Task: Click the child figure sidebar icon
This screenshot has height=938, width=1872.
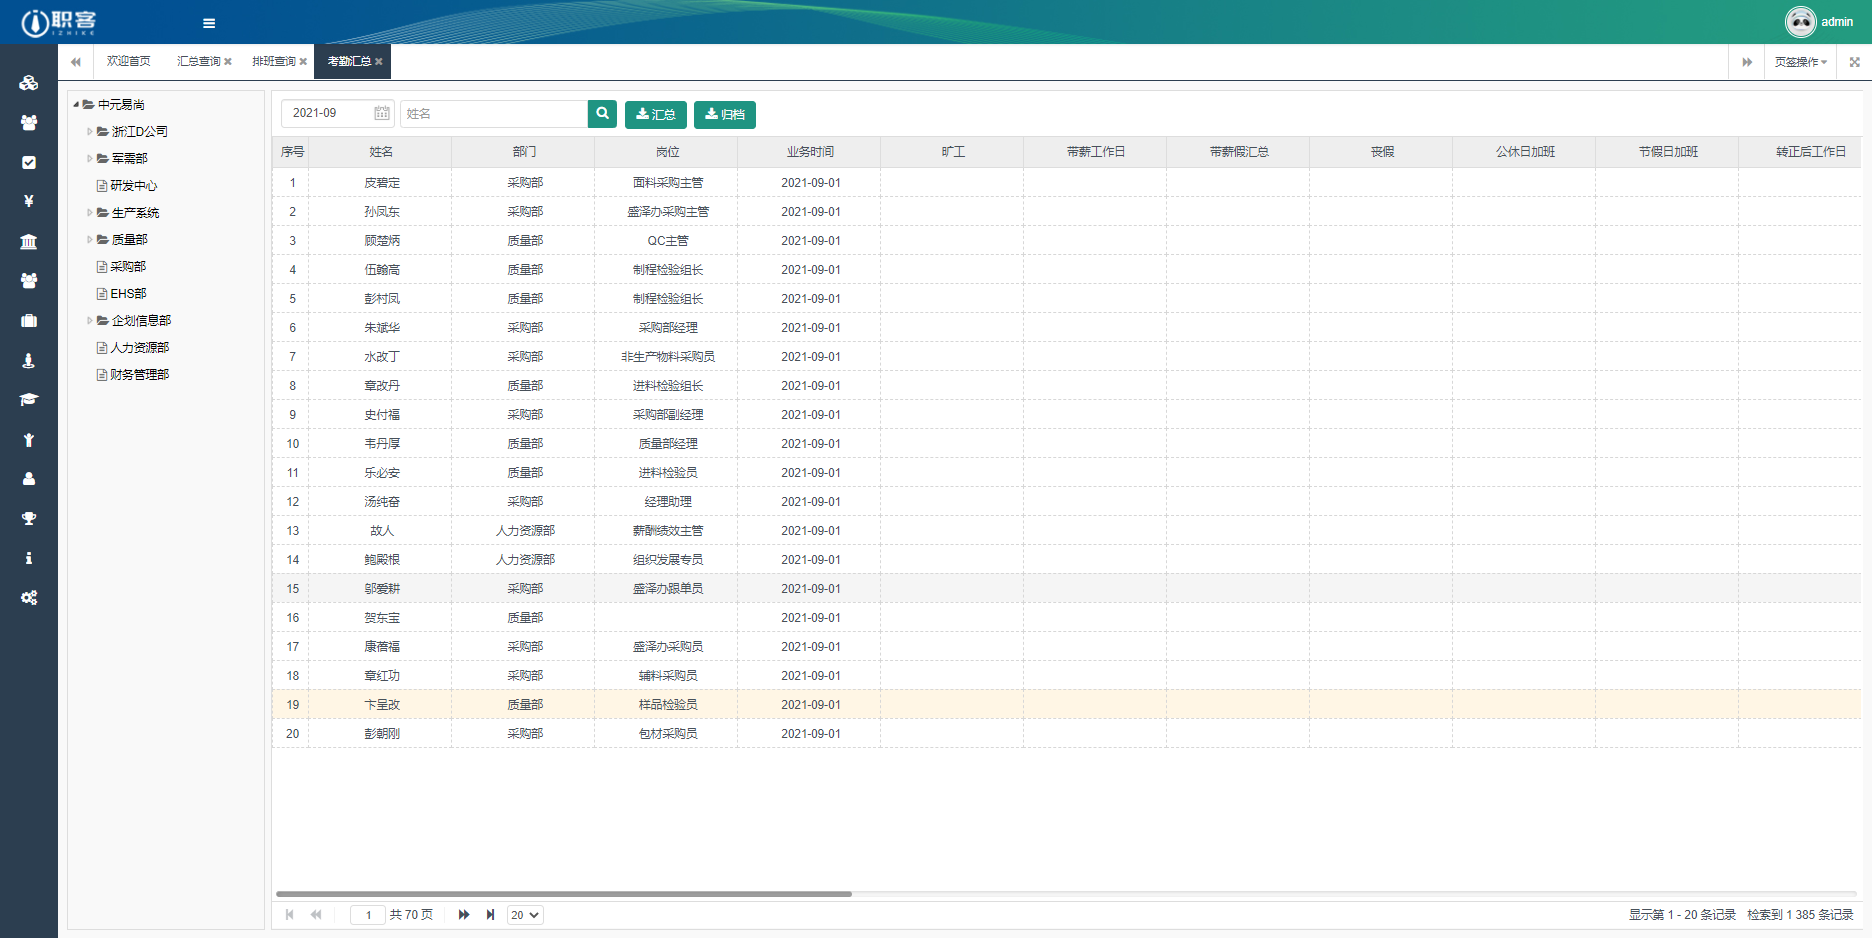Action: (29, 439)
